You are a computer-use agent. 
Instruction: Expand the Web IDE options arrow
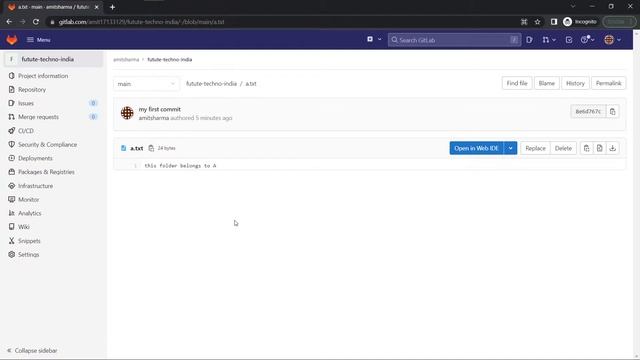tap(510, 148)
